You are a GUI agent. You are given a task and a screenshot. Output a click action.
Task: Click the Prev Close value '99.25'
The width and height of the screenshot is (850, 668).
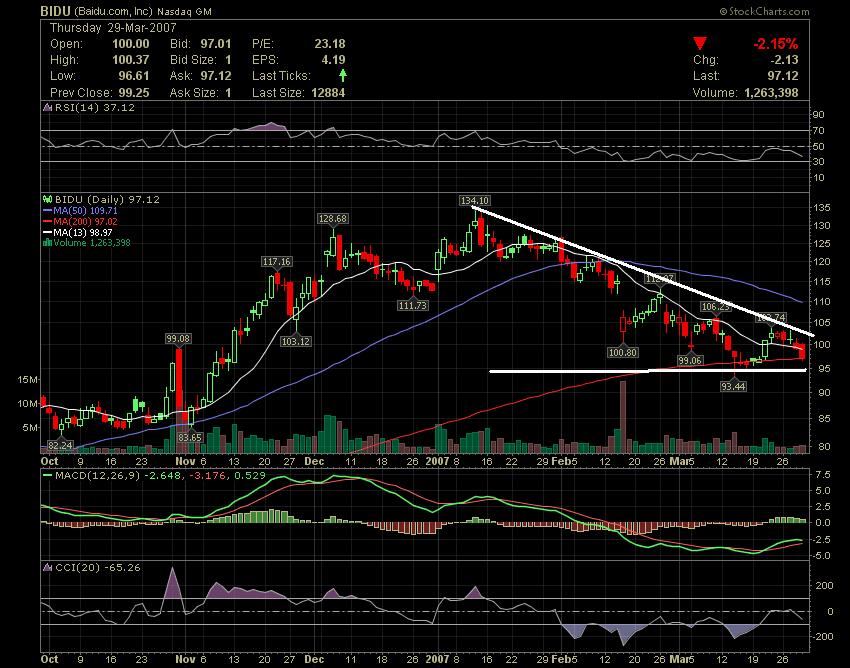click(134, 93)
